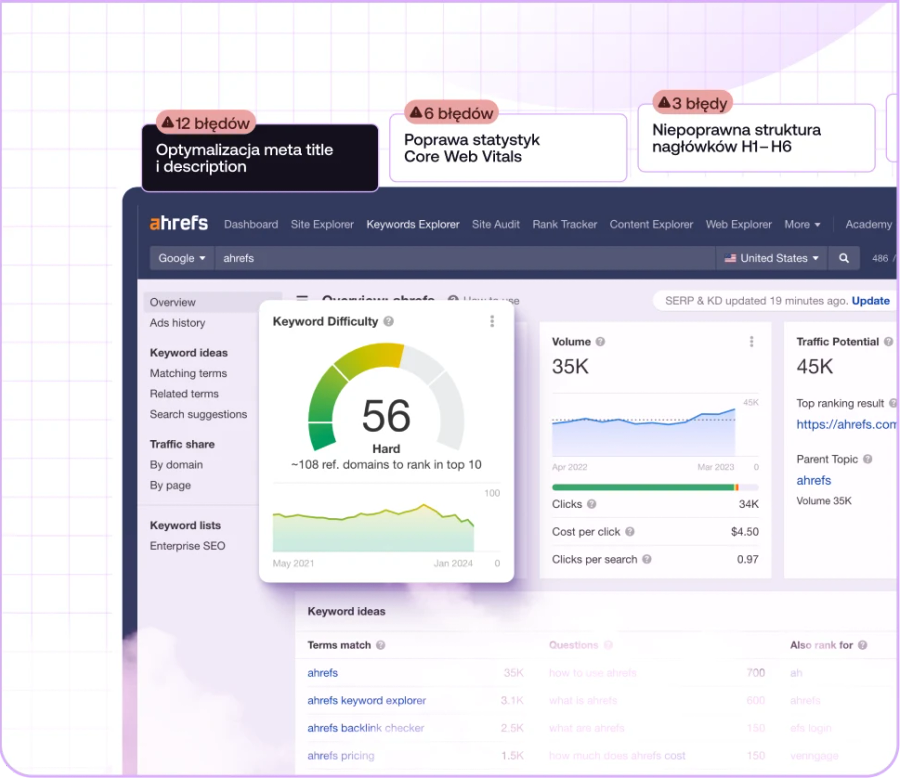Open Site Audit in top navigation
The width and height of the screenshot is (900, 778).
496,225
